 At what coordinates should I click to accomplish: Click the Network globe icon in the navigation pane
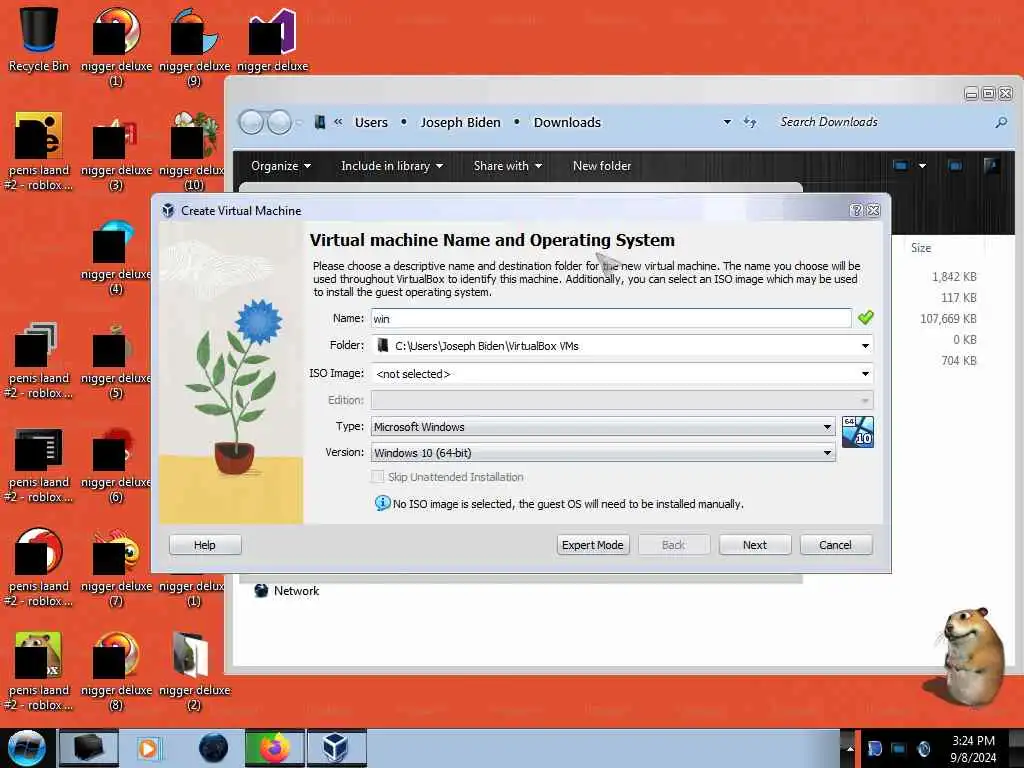click(x=261, y=590)
